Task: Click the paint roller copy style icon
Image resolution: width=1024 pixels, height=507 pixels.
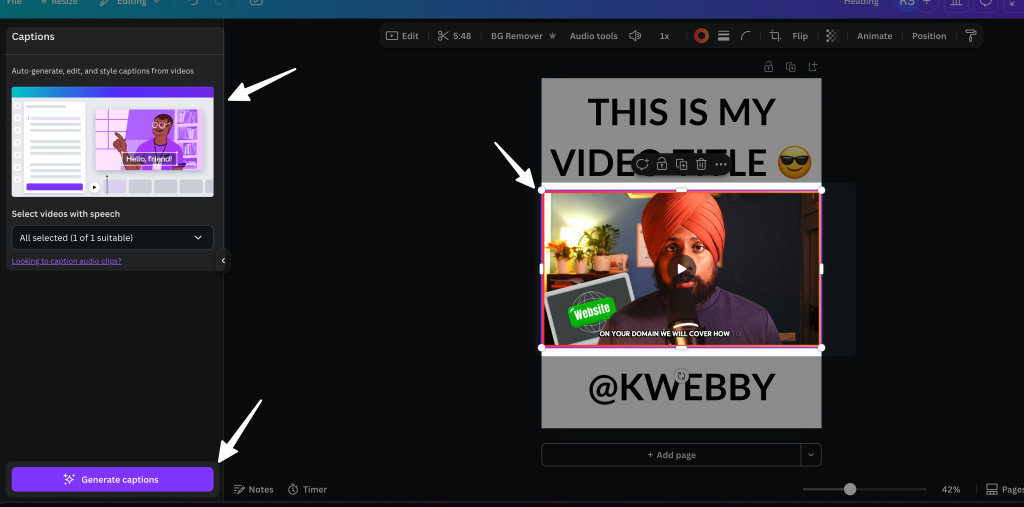Action: [971, 36]
